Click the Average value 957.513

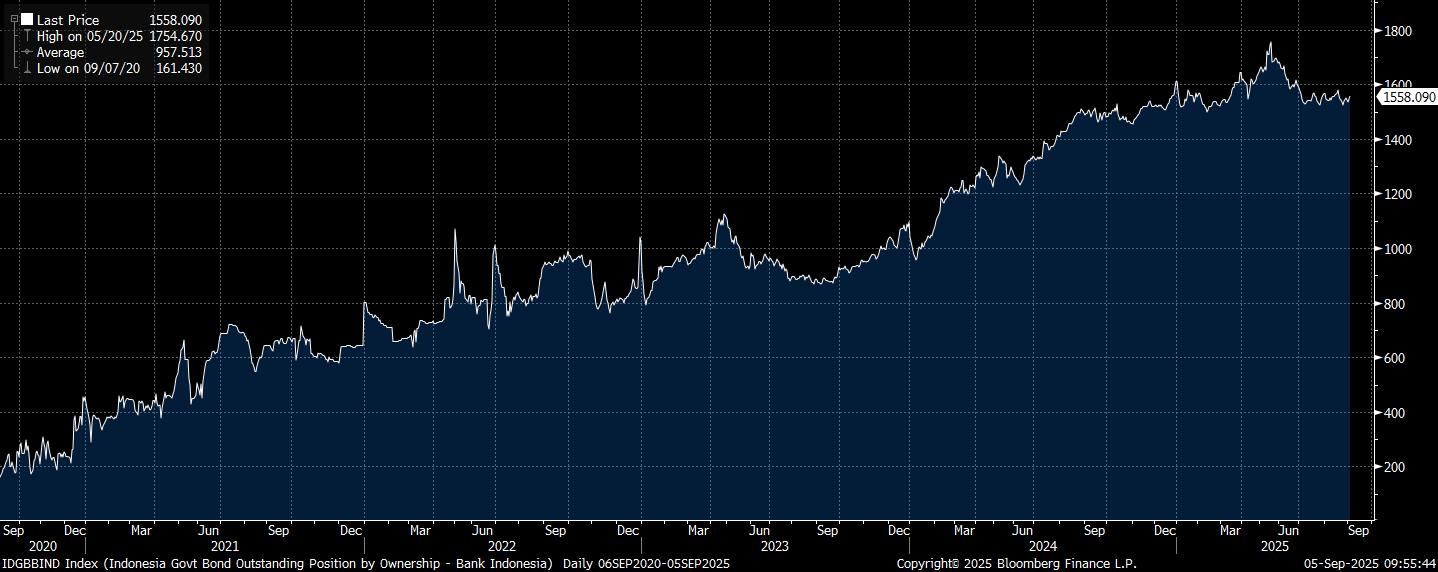coord(179,52)
